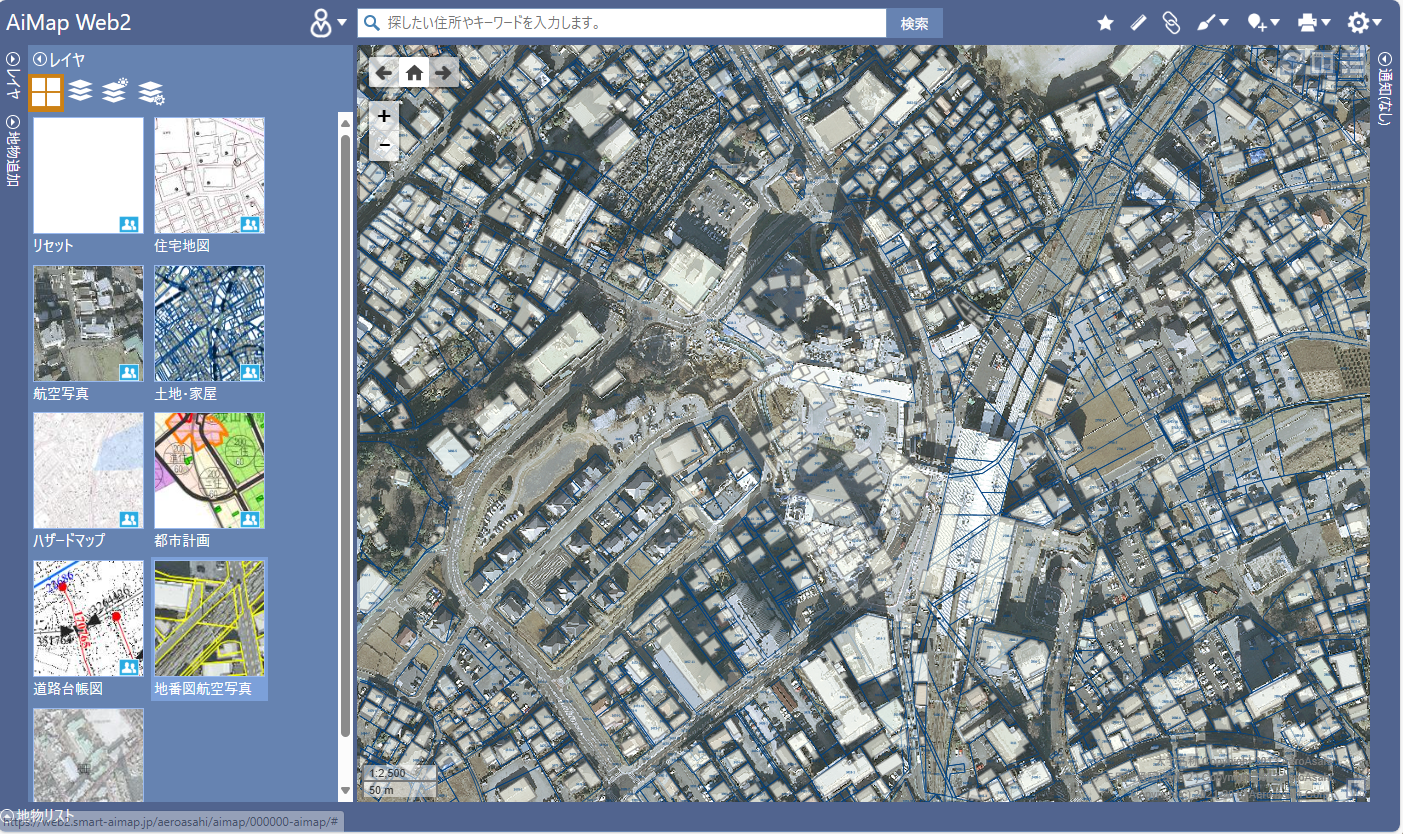Click the chain link icon
1403x834 pixels.
tap(1171, 23)
